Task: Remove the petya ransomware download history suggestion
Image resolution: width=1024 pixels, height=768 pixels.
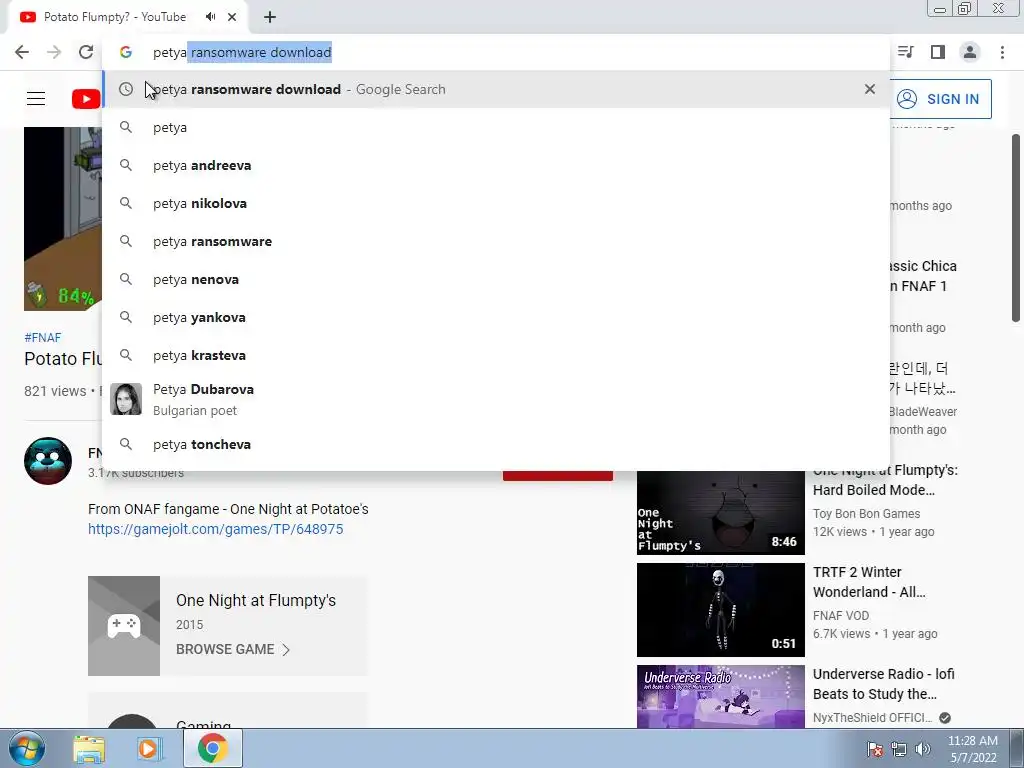Action: click(870, 89)
